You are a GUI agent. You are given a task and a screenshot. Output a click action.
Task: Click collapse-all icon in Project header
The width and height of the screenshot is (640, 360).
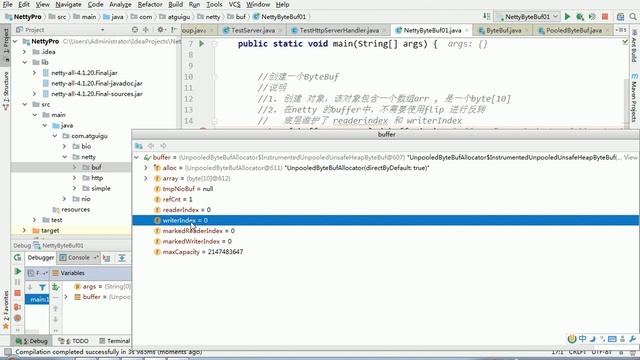pos(146,30)
